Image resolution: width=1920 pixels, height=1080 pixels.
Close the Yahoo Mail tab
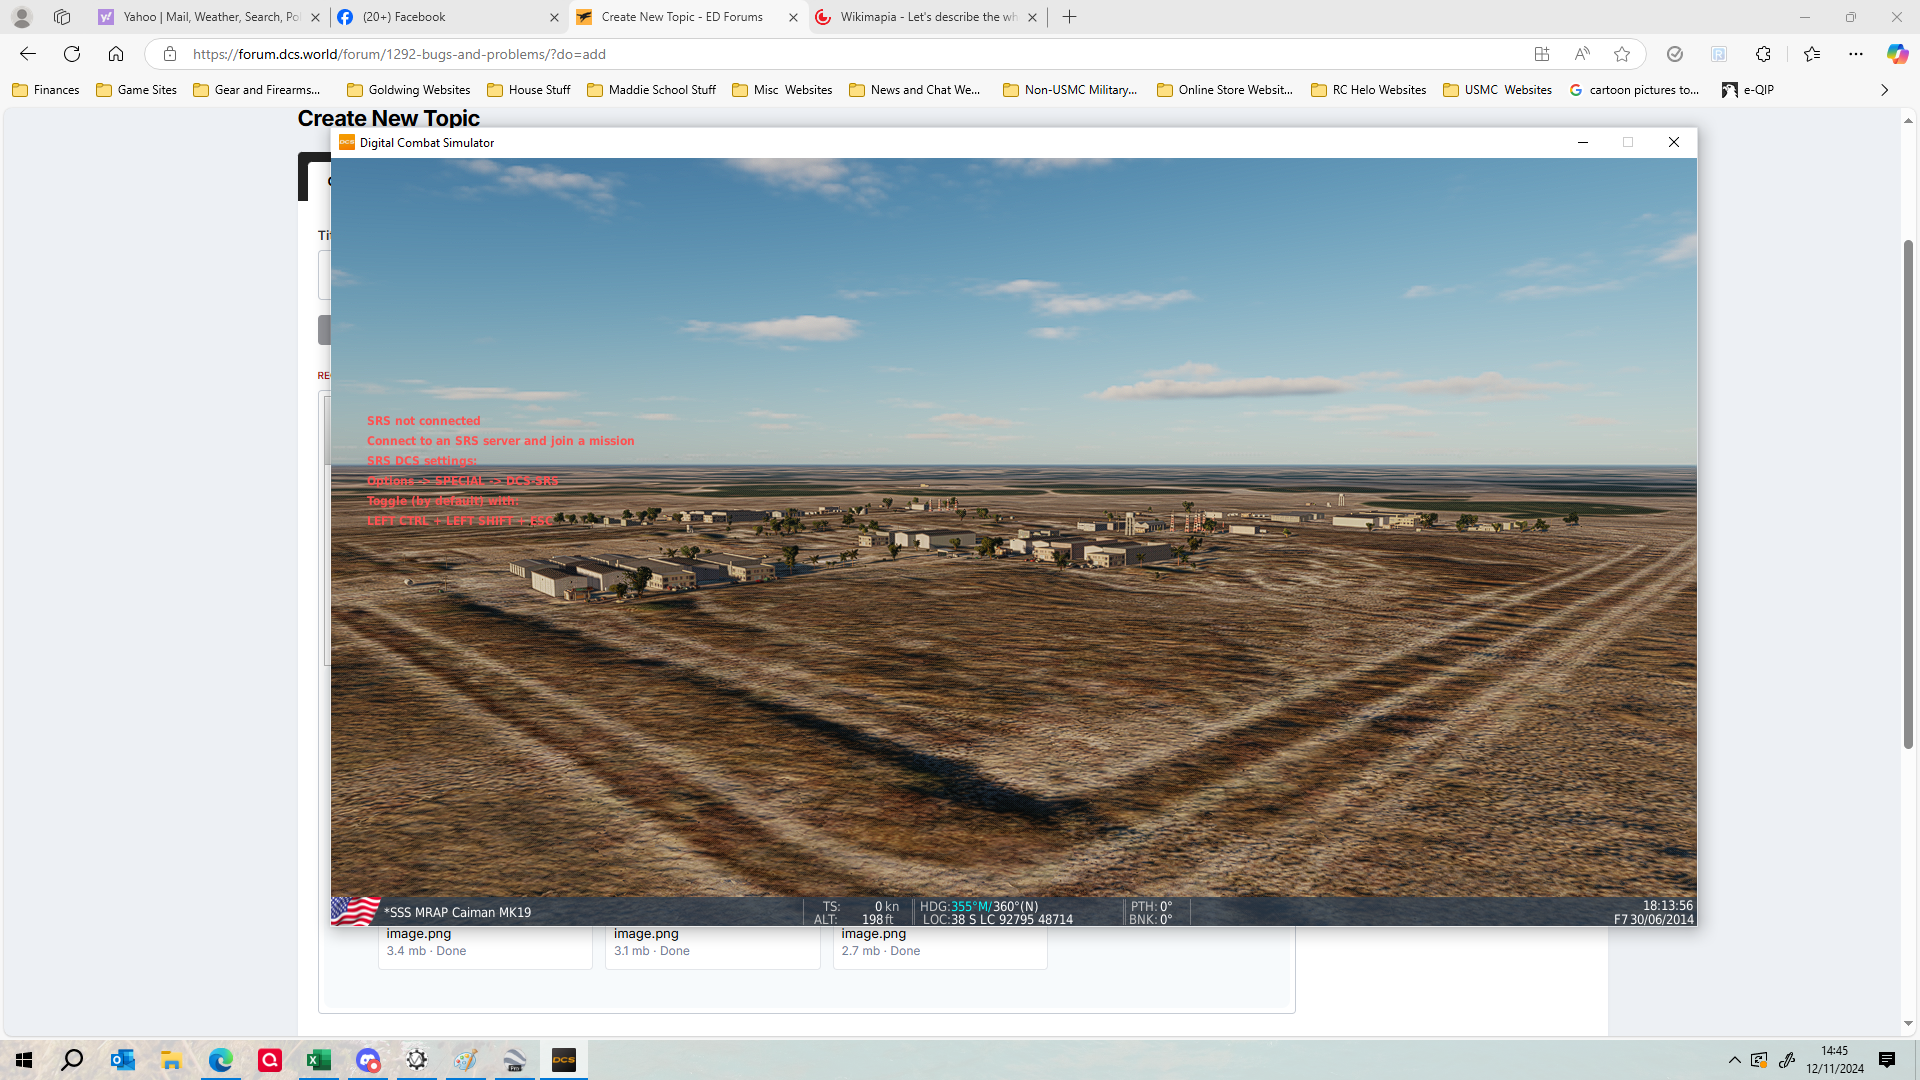[316, 17]
